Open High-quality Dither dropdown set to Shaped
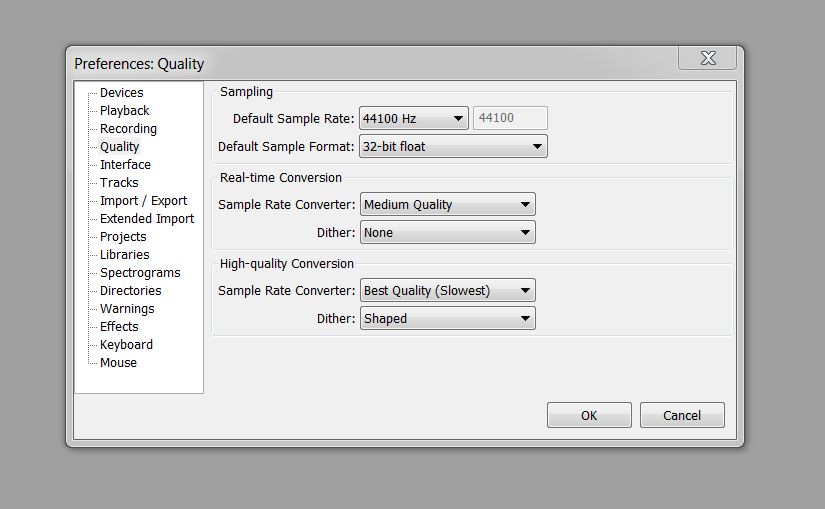Screen dimensions: 825x509 tap(448, 318)
